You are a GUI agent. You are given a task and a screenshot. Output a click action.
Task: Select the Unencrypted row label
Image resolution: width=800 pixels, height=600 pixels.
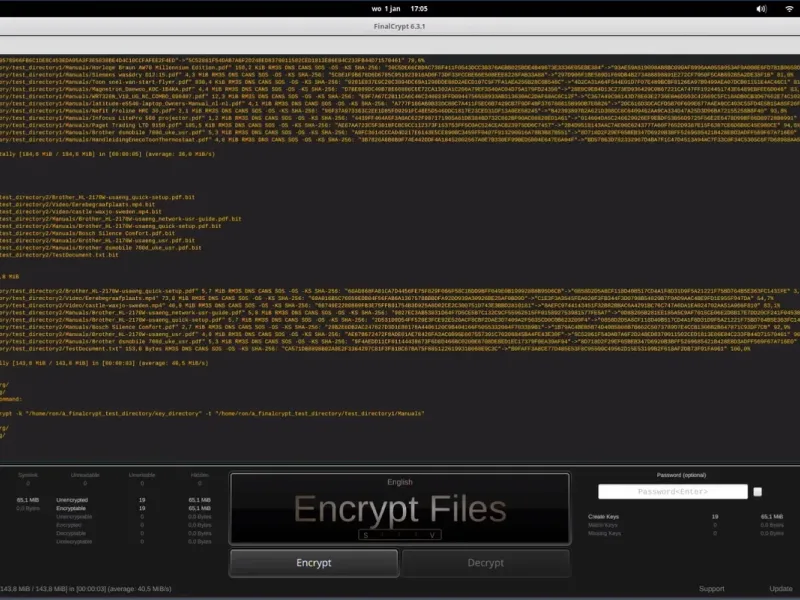(72, 500)
